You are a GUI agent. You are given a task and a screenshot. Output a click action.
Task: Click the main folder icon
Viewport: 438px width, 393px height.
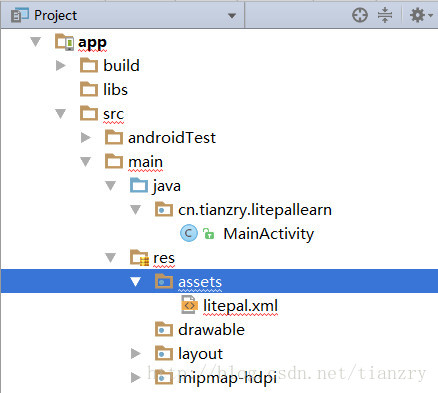point(114,161)
